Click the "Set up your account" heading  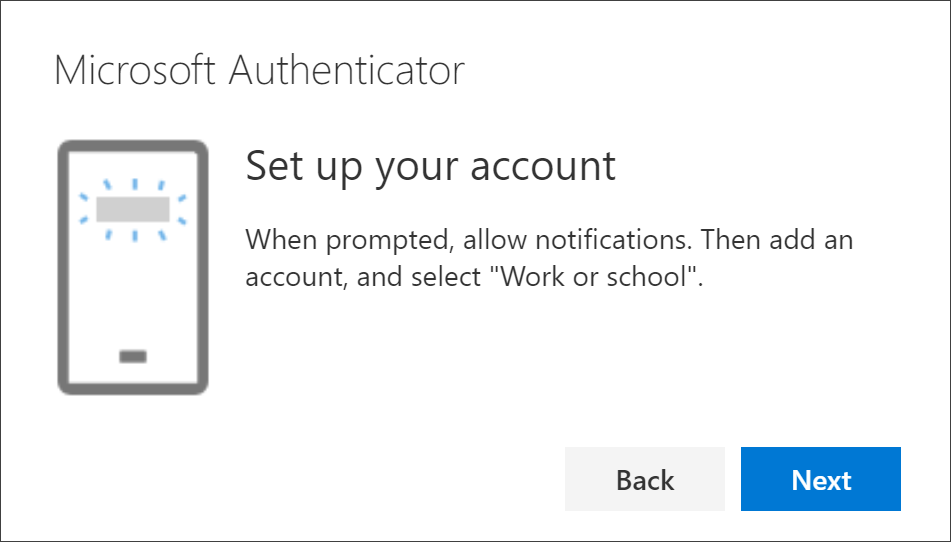430,166
